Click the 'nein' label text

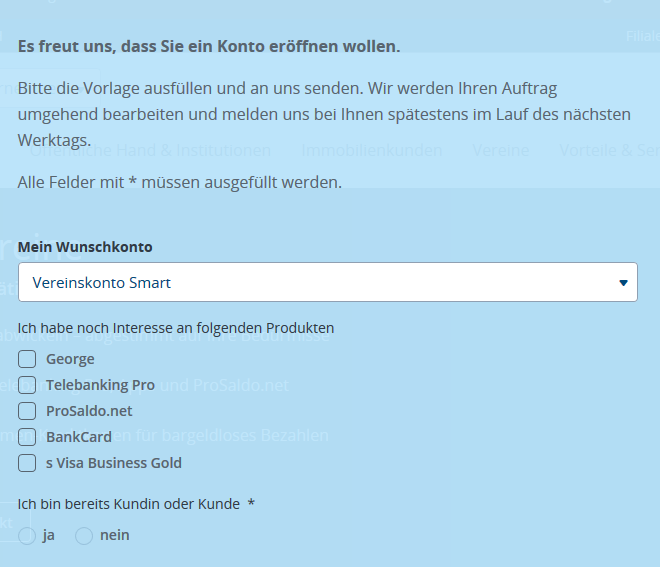pyautogui.click(x=115, y=535)
